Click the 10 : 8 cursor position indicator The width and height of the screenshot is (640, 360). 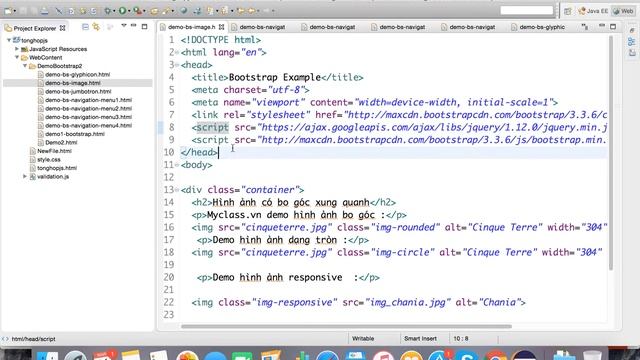coord(461,338)
